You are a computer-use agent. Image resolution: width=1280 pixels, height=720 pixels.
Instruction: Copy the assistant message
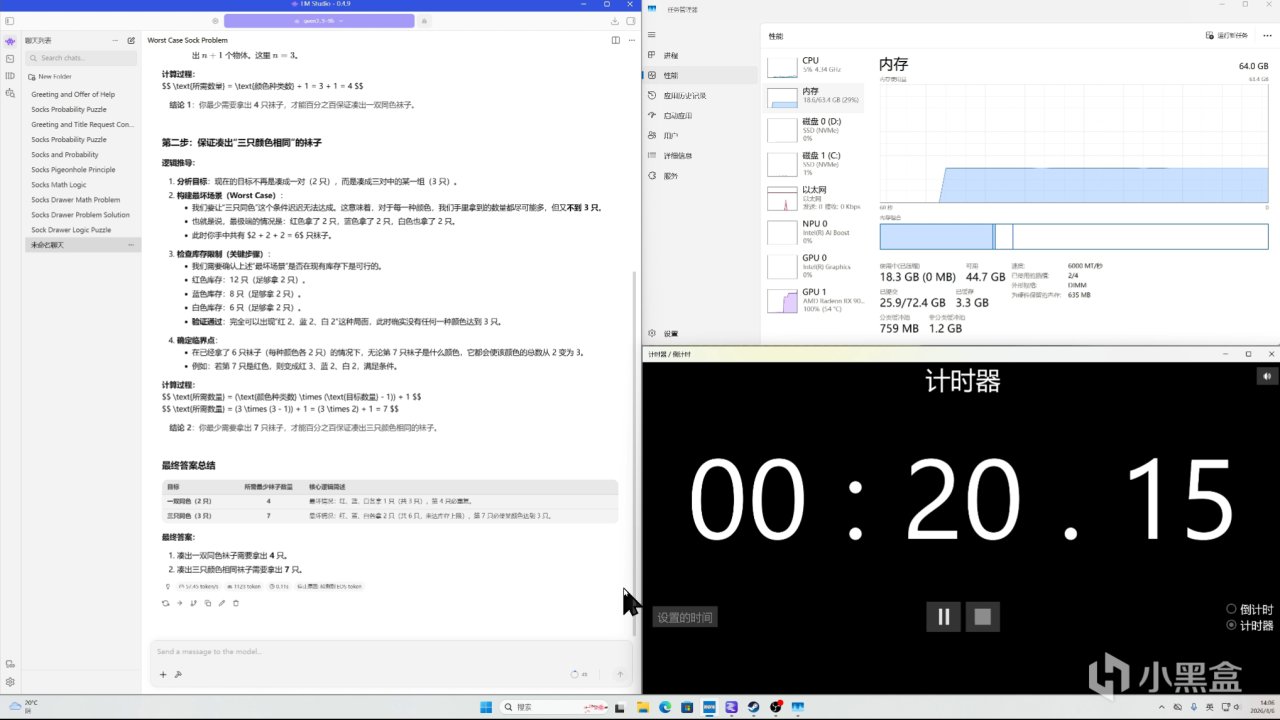(208, 603)
